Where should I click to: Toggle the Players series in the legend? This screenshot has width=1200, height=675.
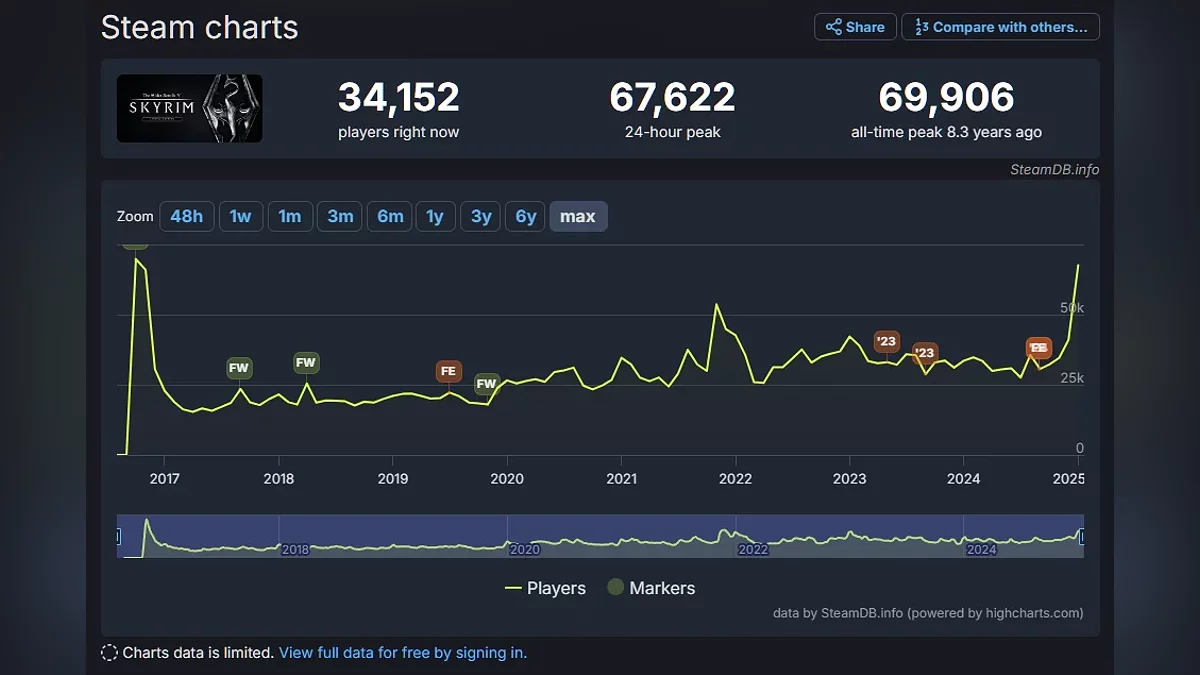(x=546, y=588)
